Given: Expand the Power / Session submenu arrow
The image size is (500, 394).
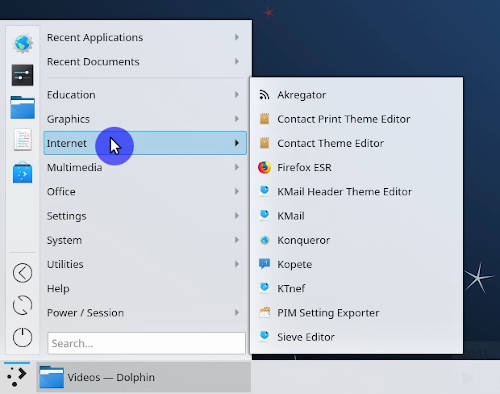Looking at the screenshot, I should click(237, 312).
